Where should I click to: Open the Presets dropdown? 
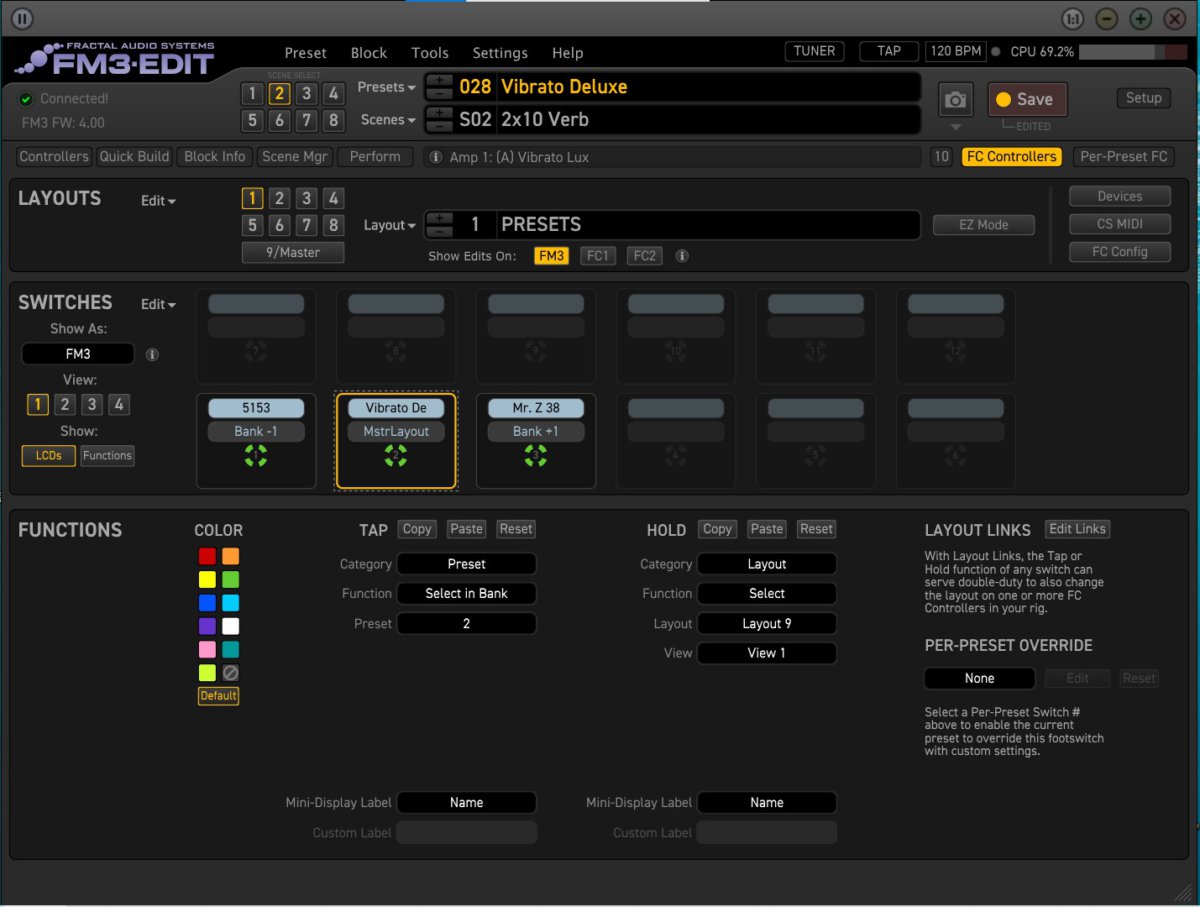click(x=387, y=87)
